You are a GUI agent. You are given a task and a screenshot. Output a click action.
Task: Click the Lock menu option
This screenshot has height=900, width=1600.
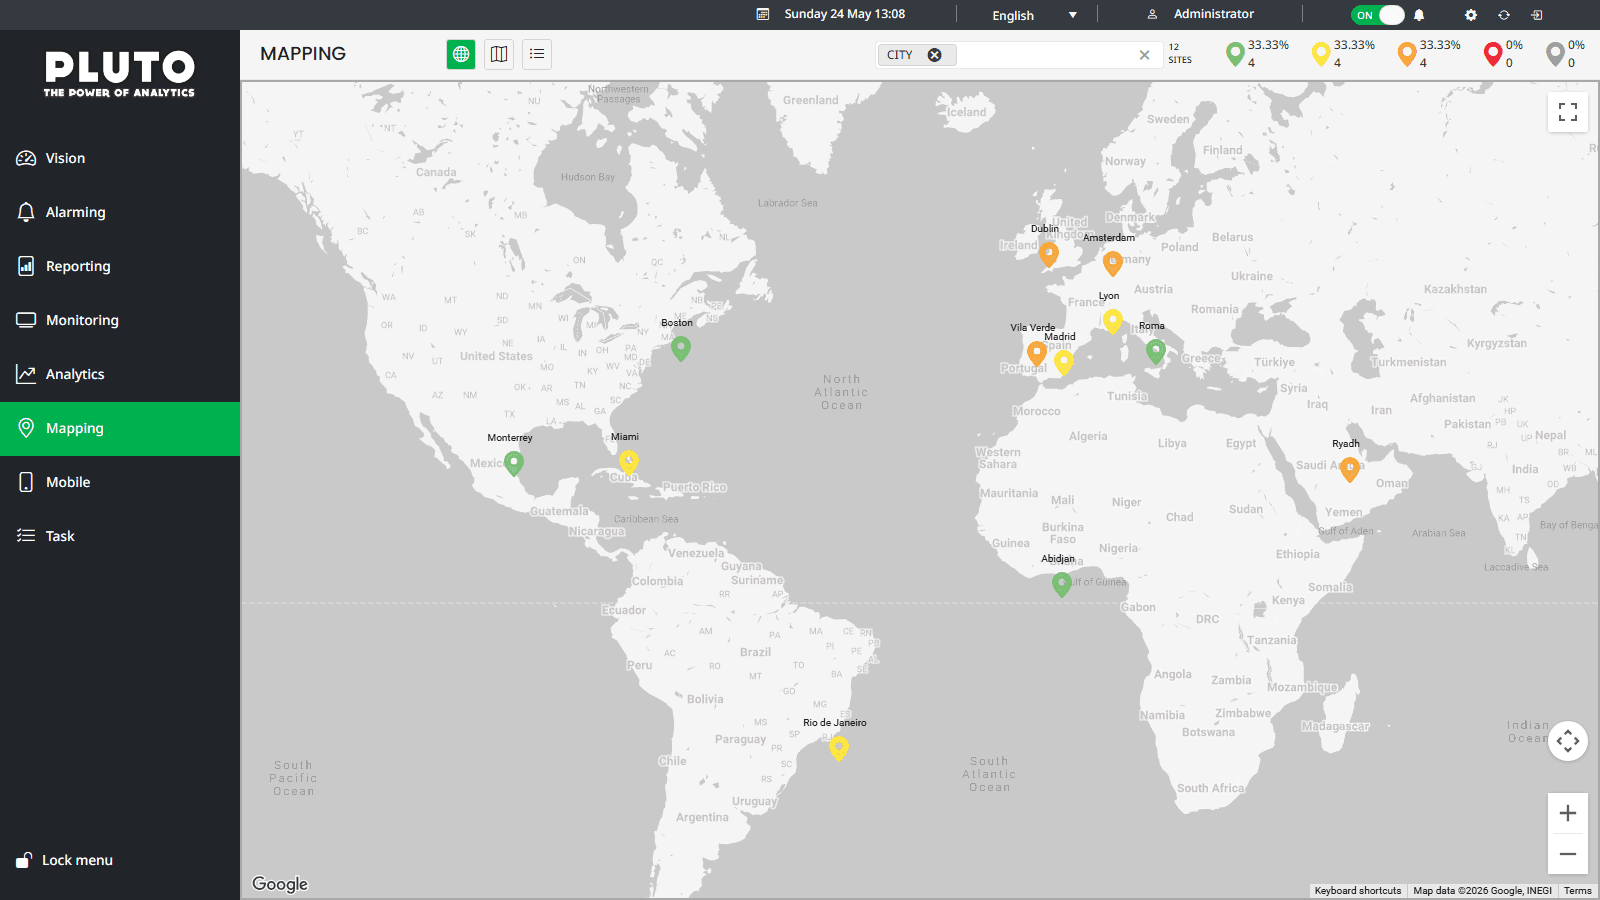pos(65,860)
